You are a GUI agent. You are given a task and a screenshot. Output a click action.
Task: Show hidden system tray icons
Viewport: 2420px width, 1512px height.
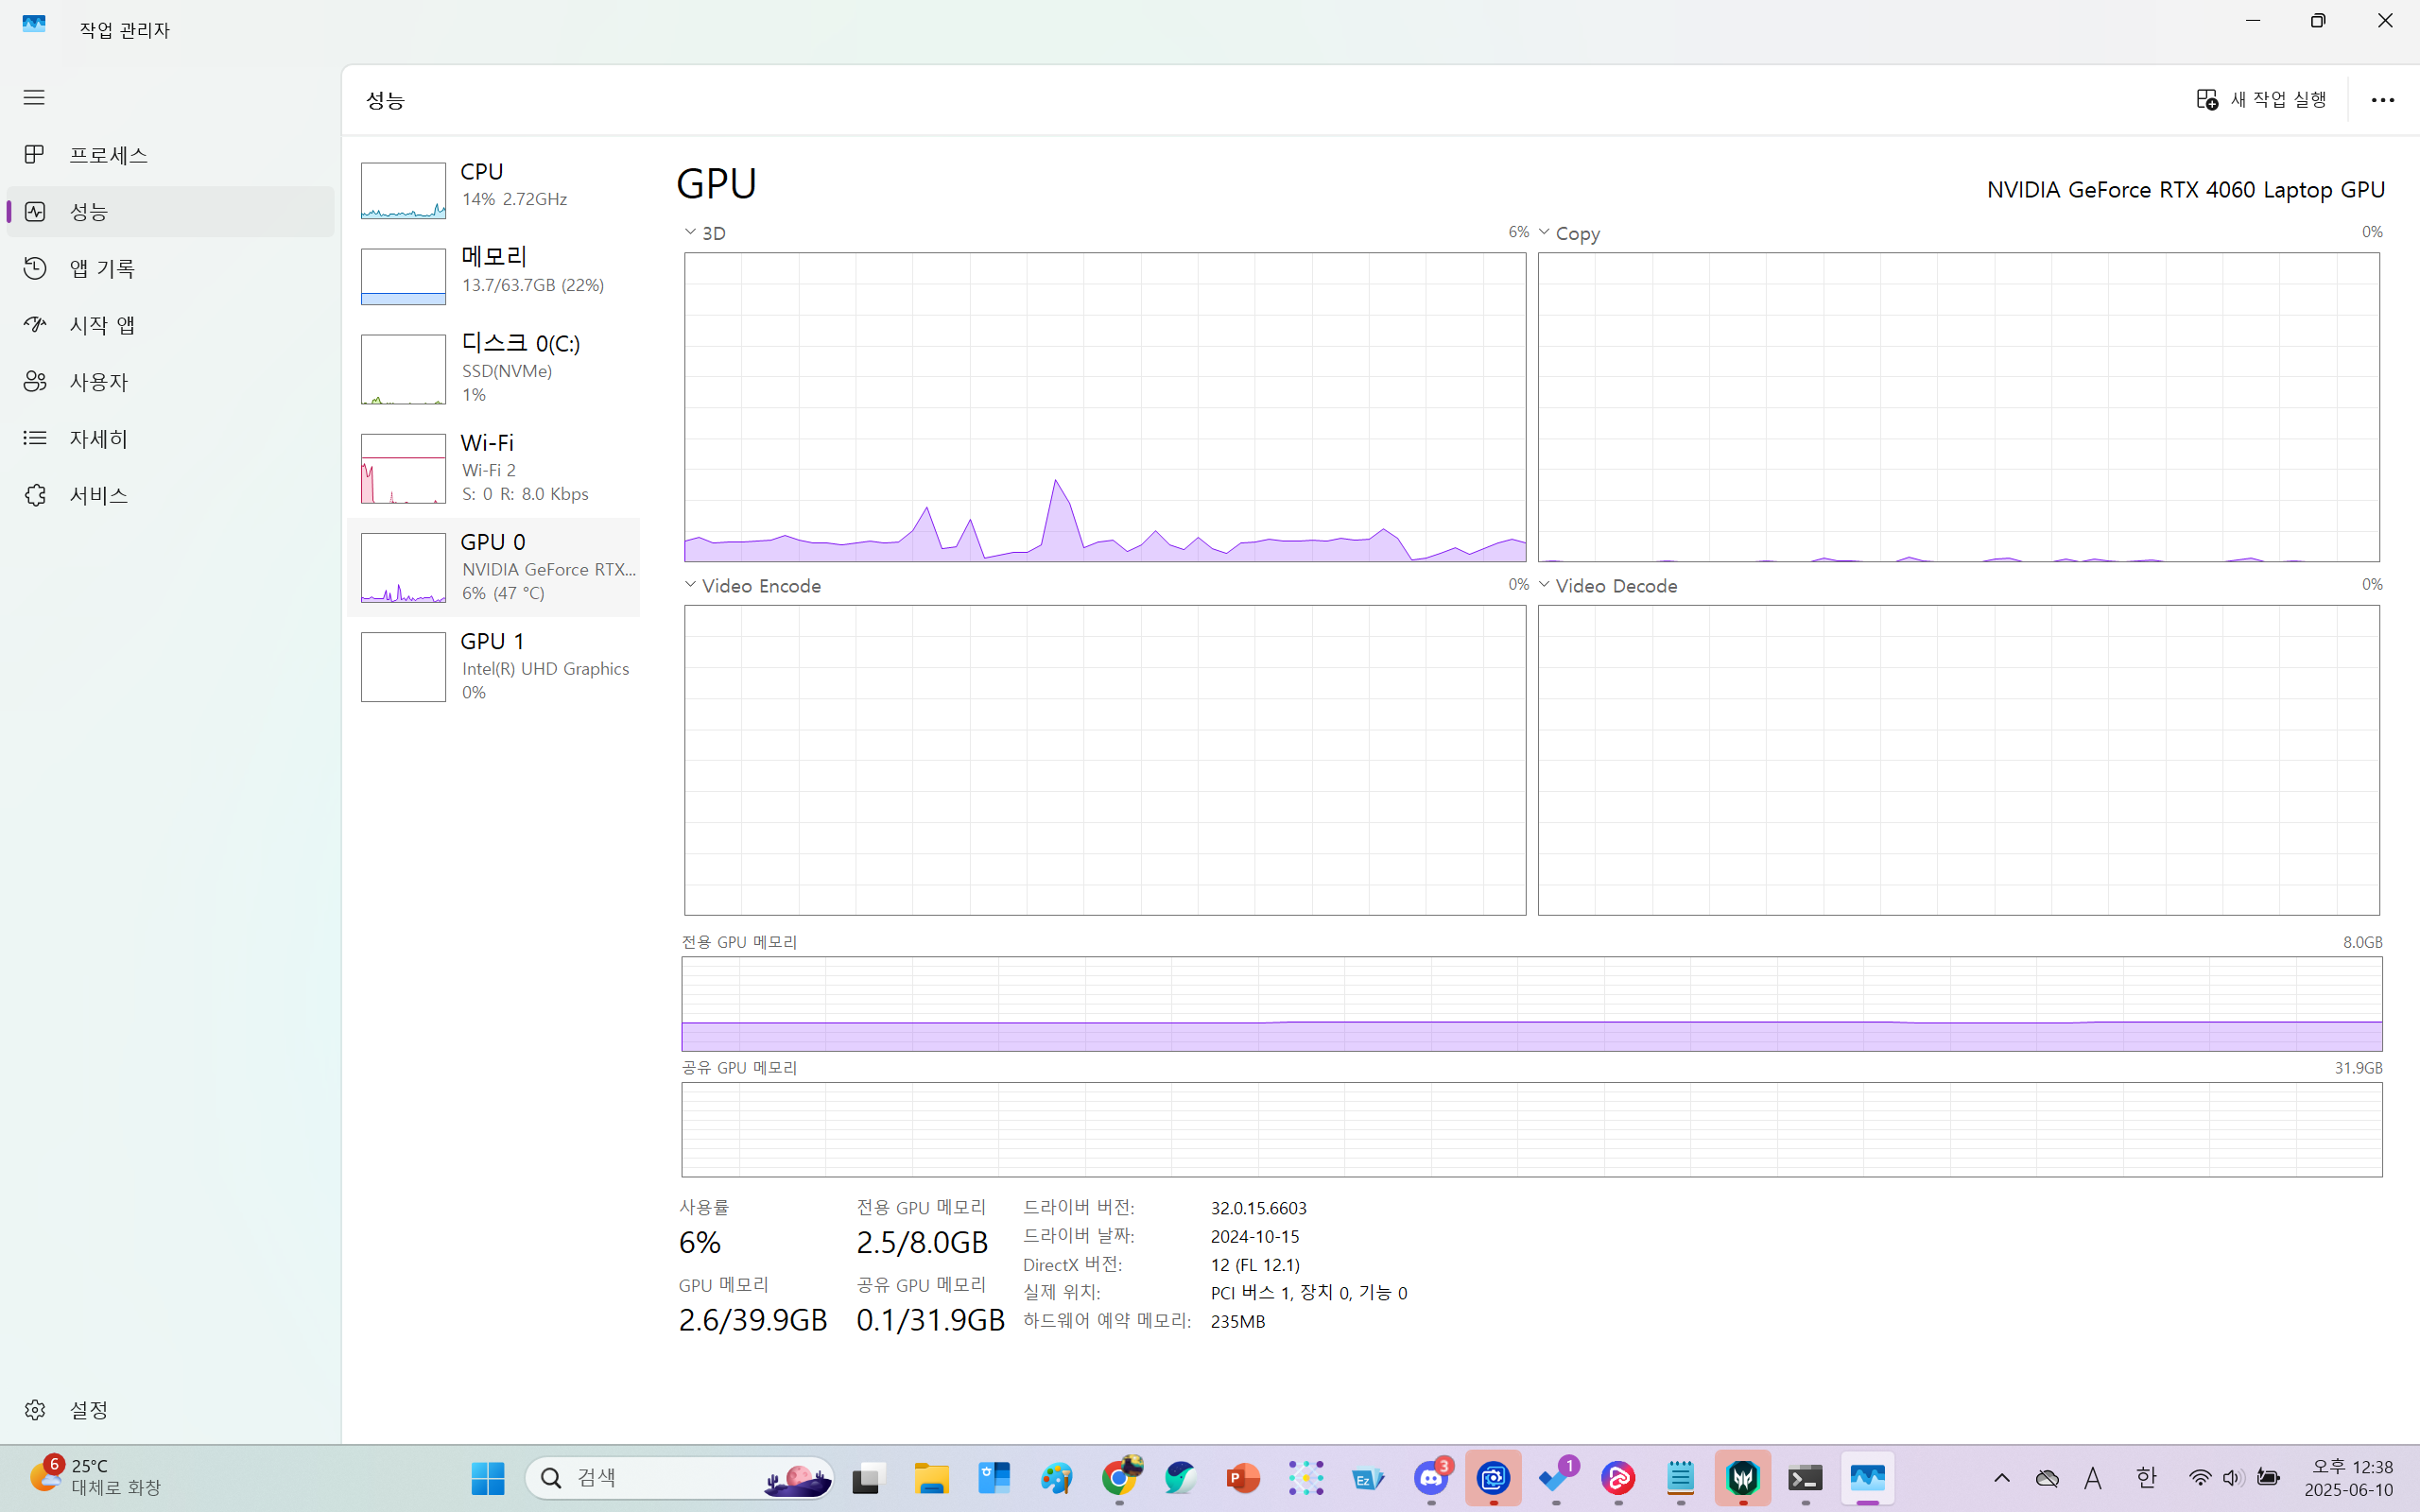click(2002, 1478)
